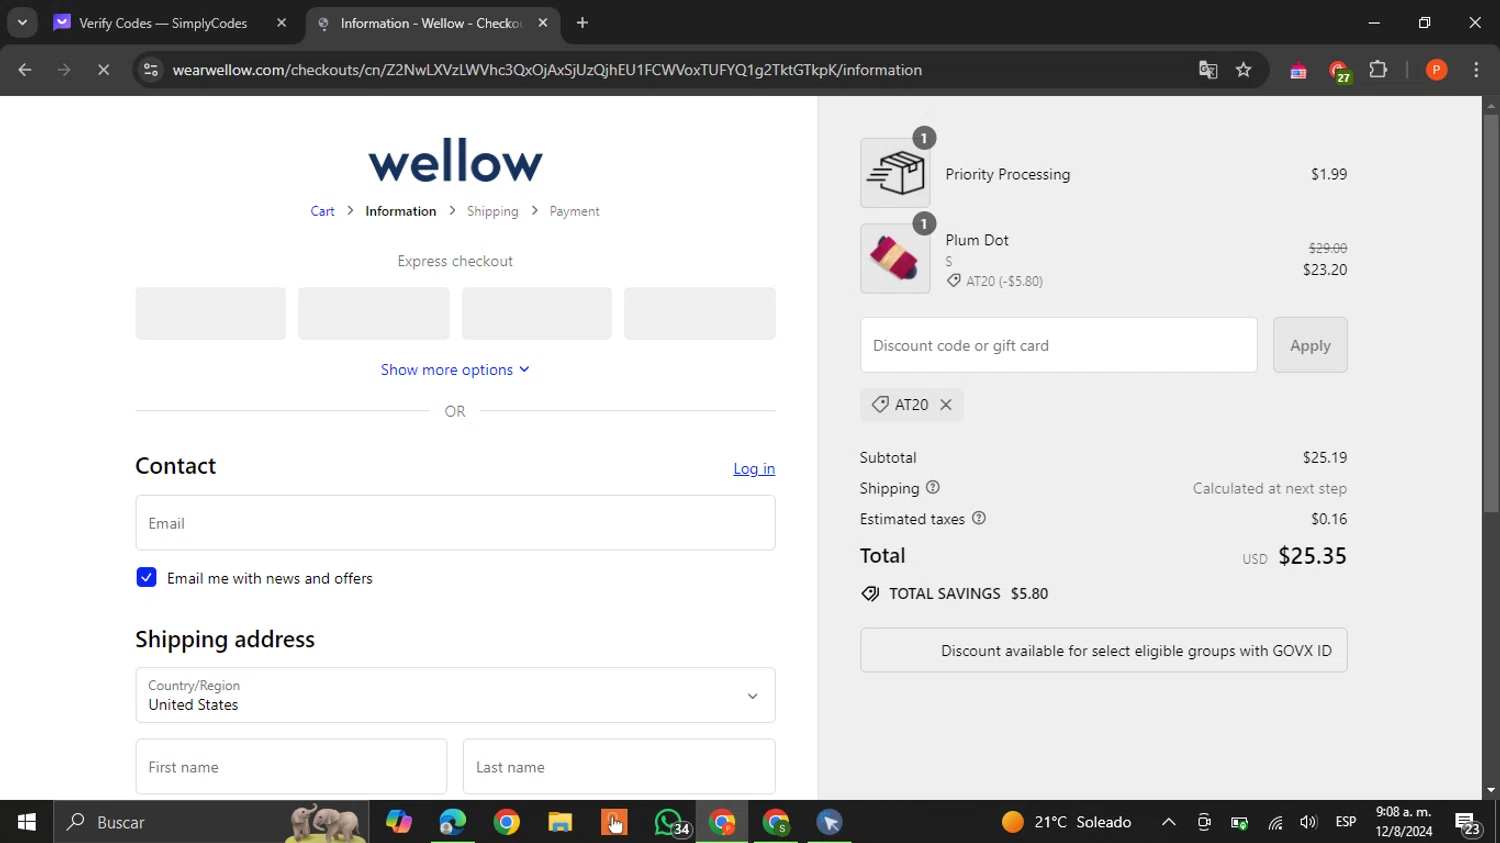This screenshot has width=1500, height=843.
Task: Click the Shipping help question-mark icon
Action: click(x=933, y=488)
